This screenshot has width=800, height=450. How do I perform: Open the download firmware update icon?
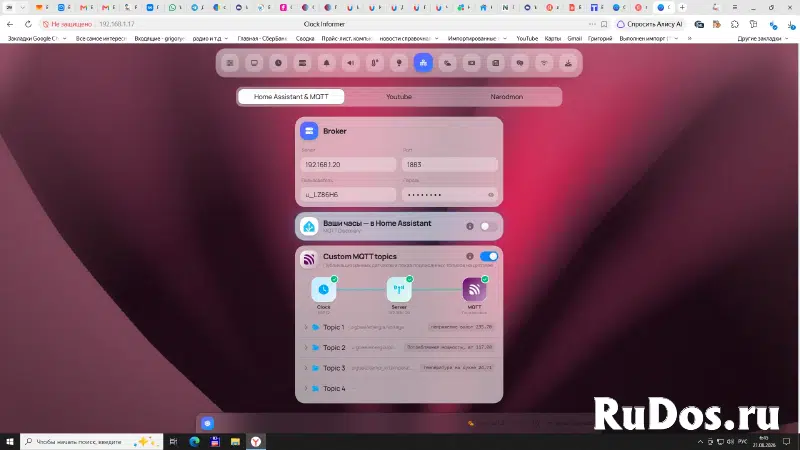click(568, 63)
